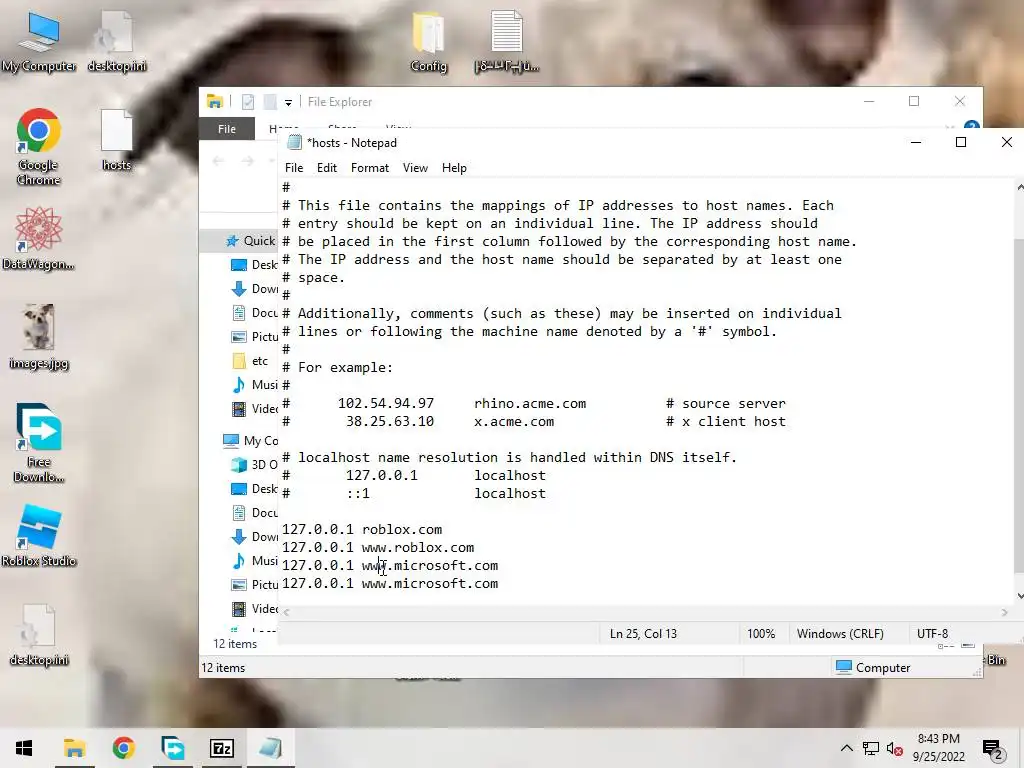Click 'Computer' in Explorer status bar
Image resolution: width=1024 pixels, height=768 pixels.
point(873,667)
